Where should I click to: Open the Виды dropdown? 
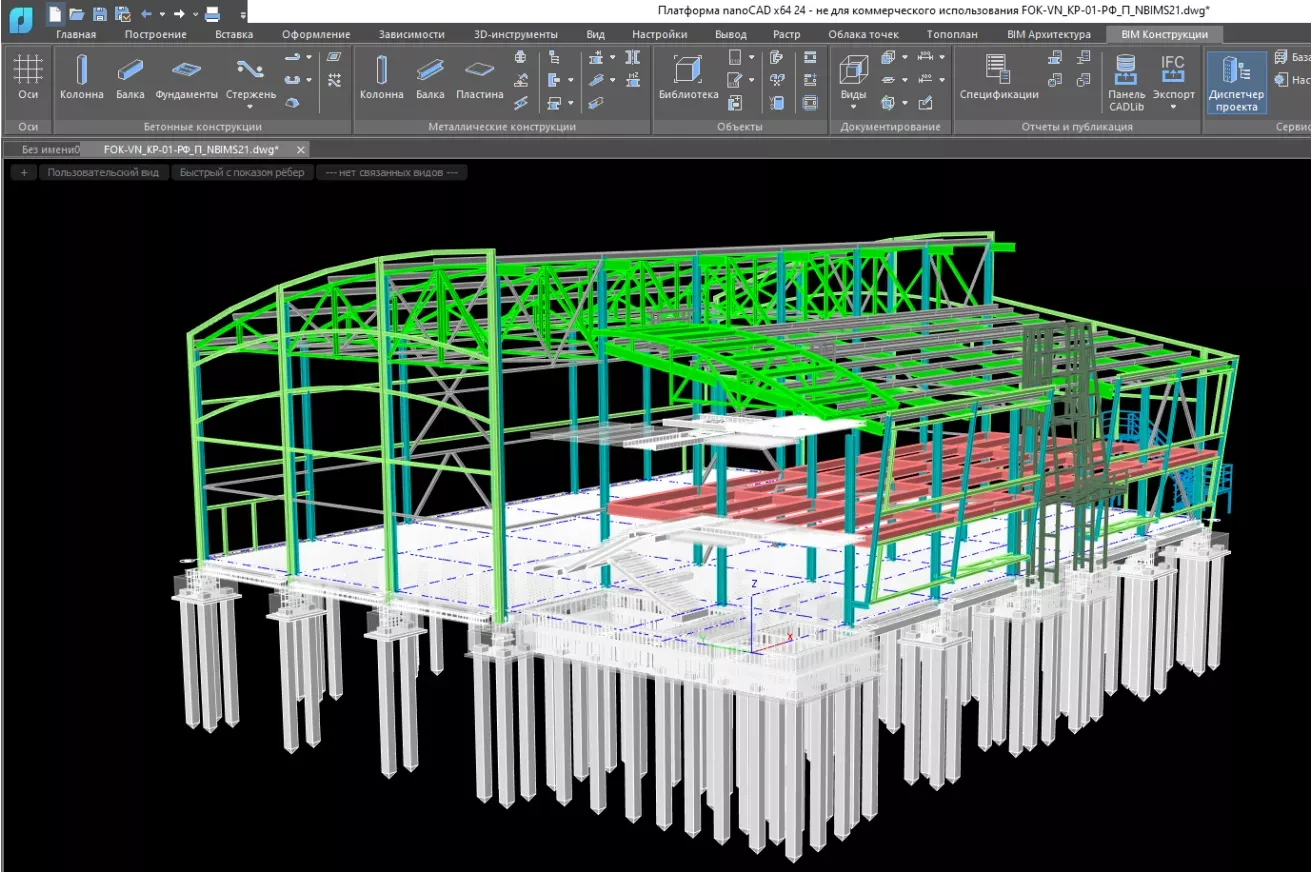(853, 106)
